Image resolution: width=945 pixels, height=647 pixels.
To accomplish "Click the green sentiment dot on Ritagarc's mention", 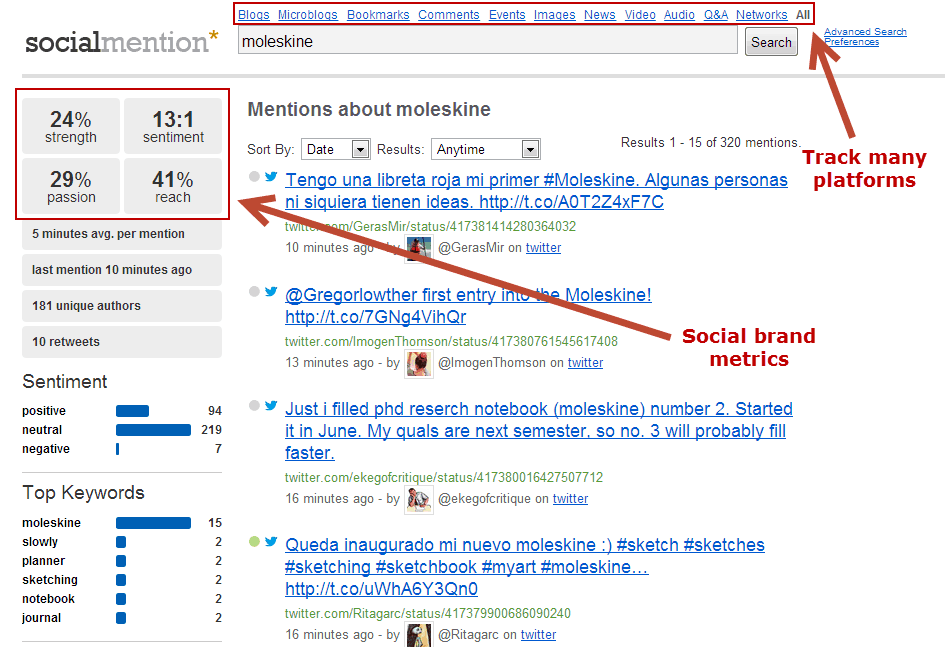I will [x=254, y=542].
